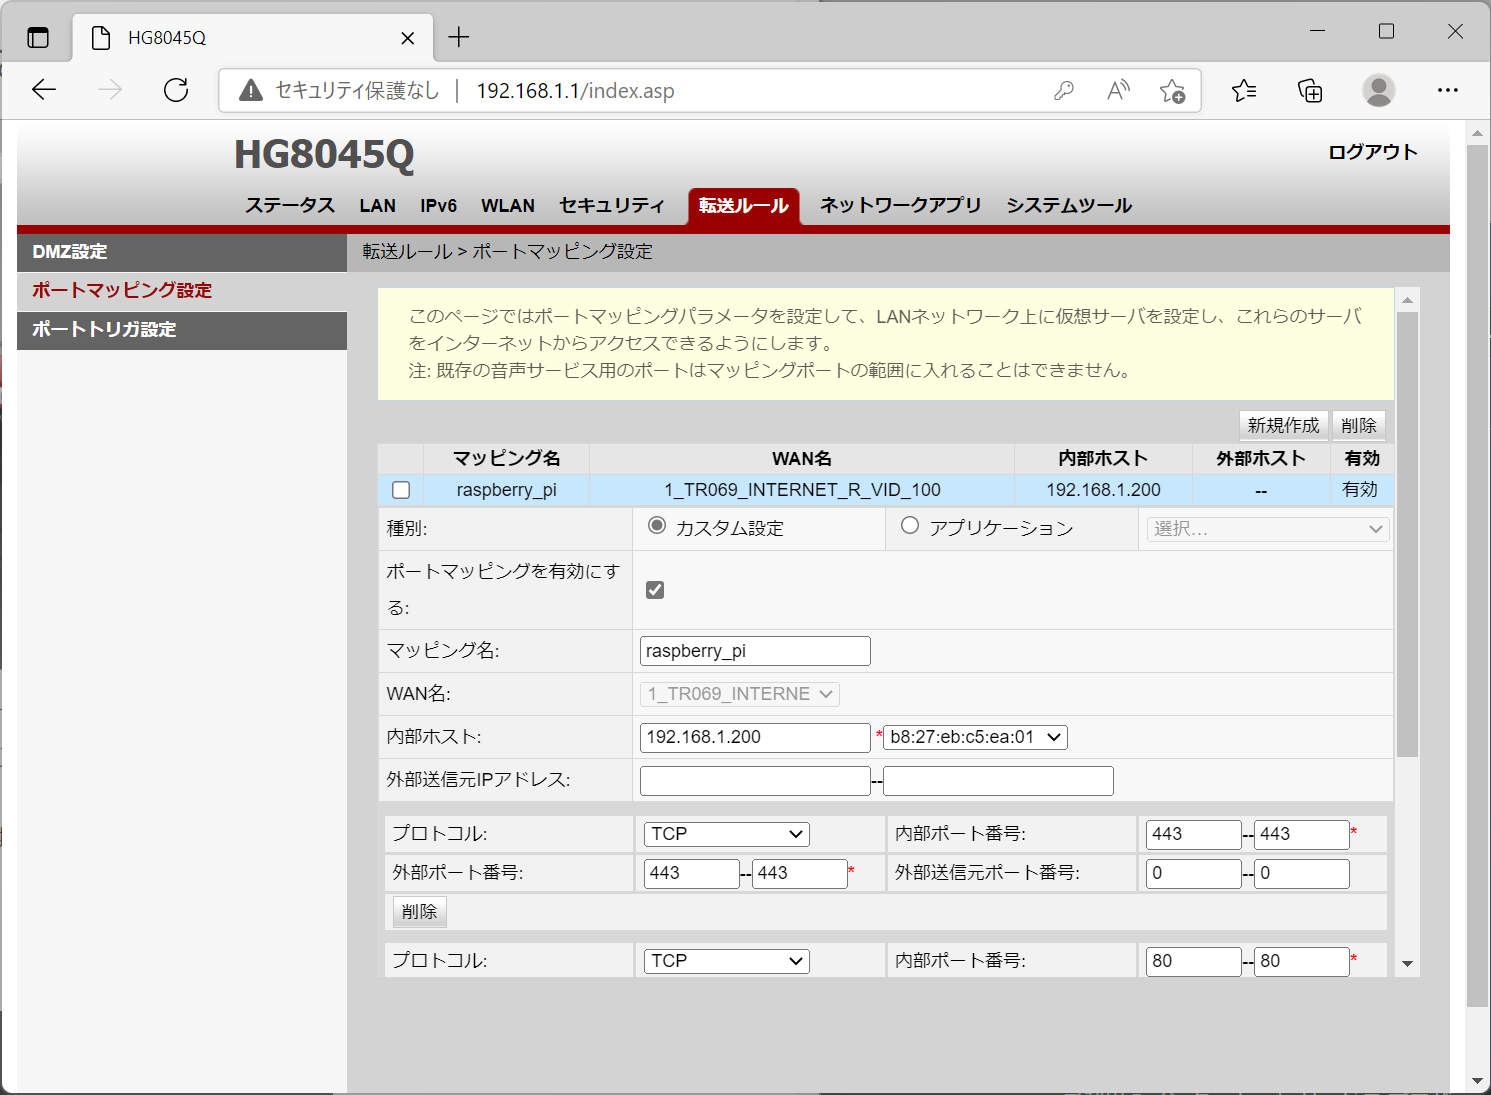Open the LAN tab
The width and height of the screenshot is (1491, 1095).
378,205
